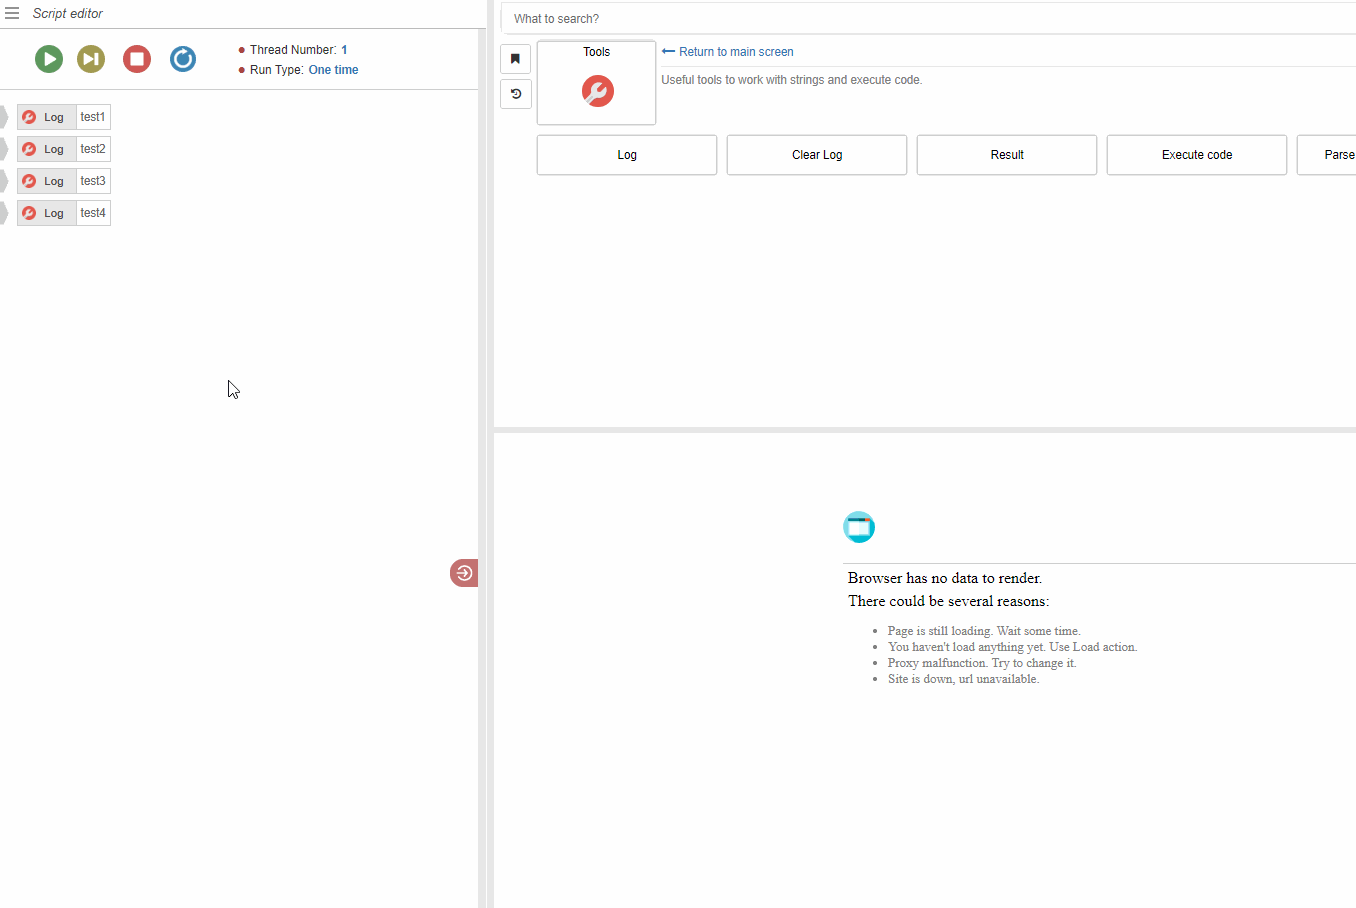Click the browser window icon
Viewport: 1356px width, 908px height.
859,527
